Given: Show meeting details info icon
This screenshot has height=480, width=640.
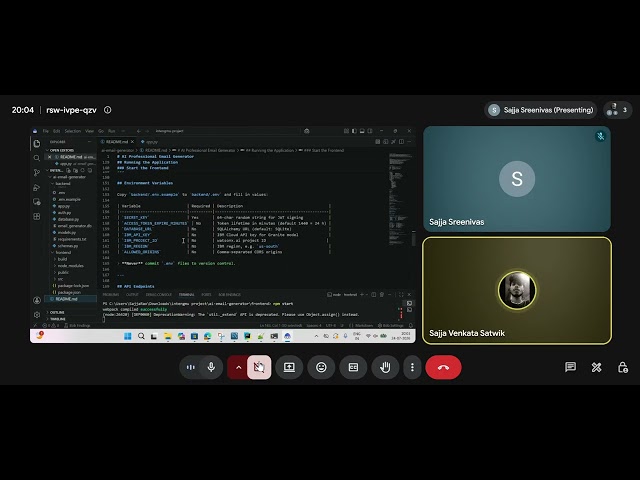Looking at the screenshot, I should pyautogui.click(x=107, y=110).
